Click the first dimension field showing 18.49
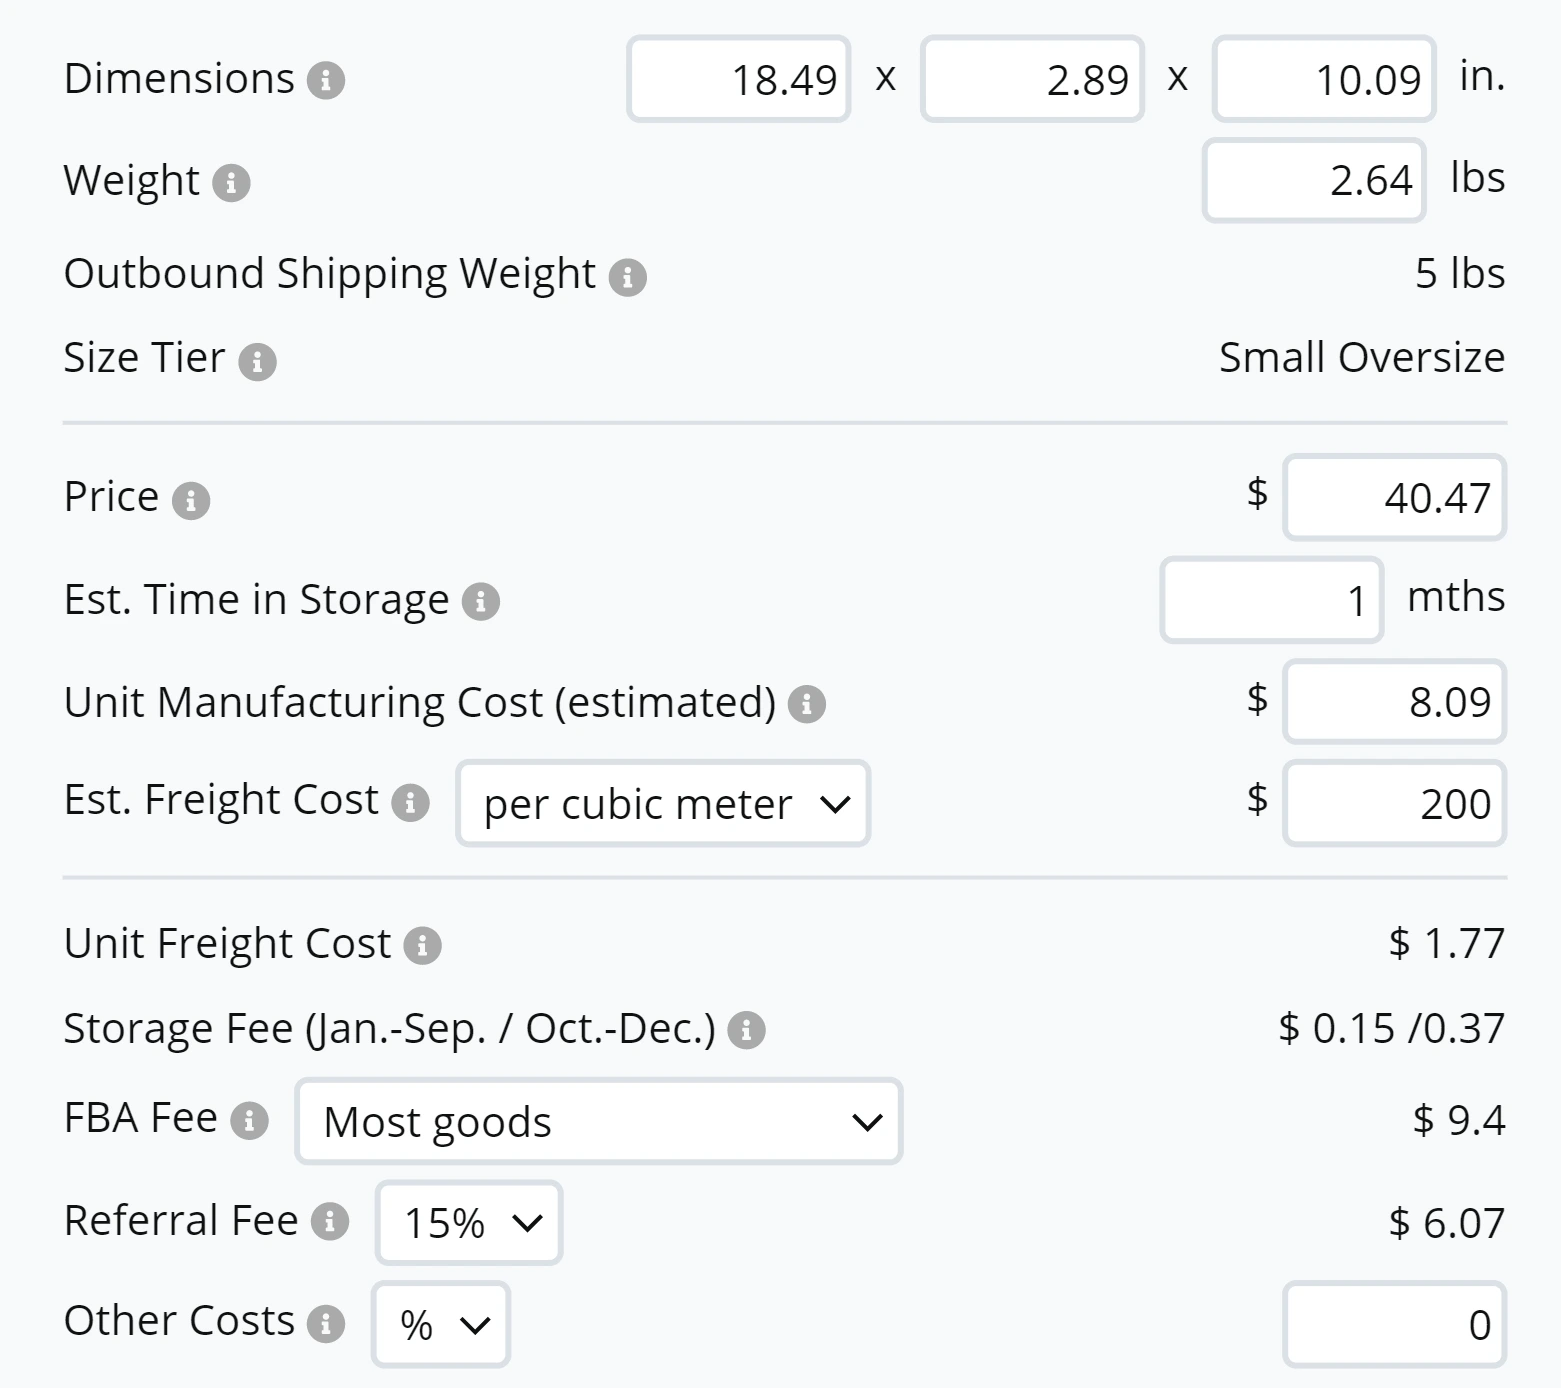The height and width of the screenshot is (1388, 1561). (739, 80)
